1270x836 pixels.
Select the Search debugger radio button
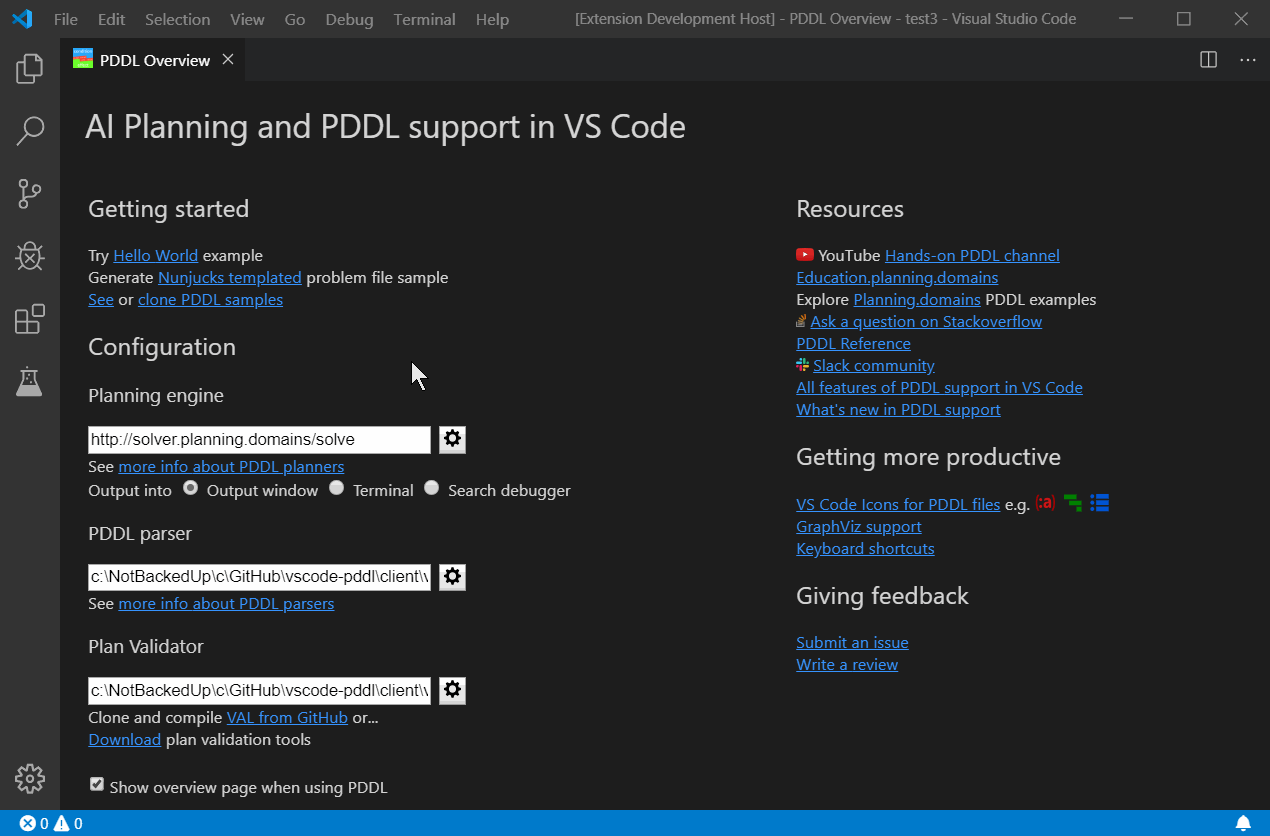431,488
